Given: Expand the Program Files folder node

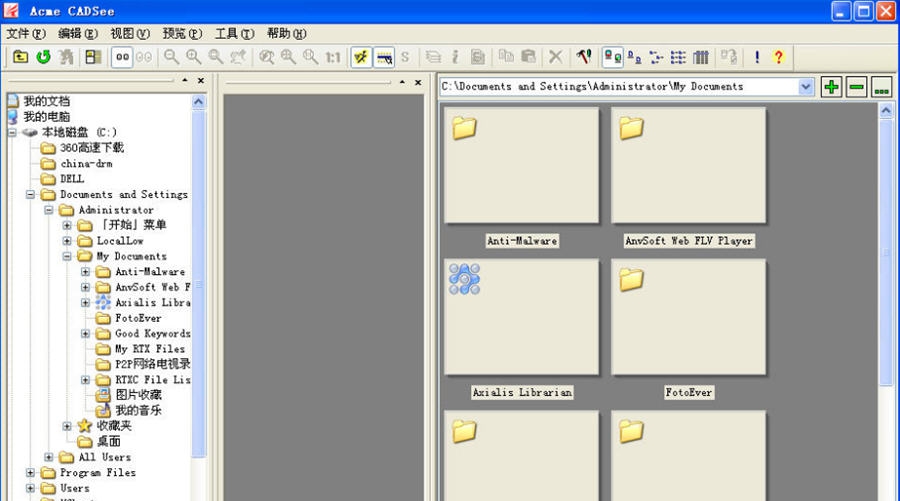Looking at the screenshot, I should point(30,473).
